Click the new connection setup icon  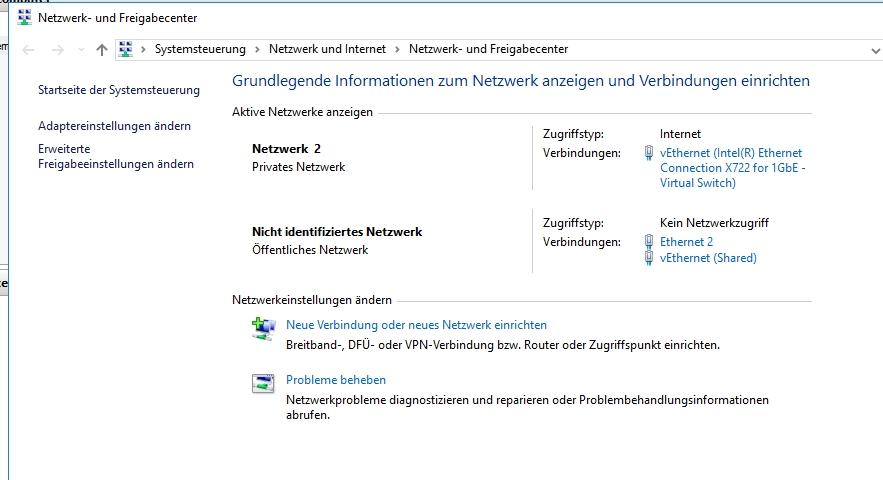(263, 329)
